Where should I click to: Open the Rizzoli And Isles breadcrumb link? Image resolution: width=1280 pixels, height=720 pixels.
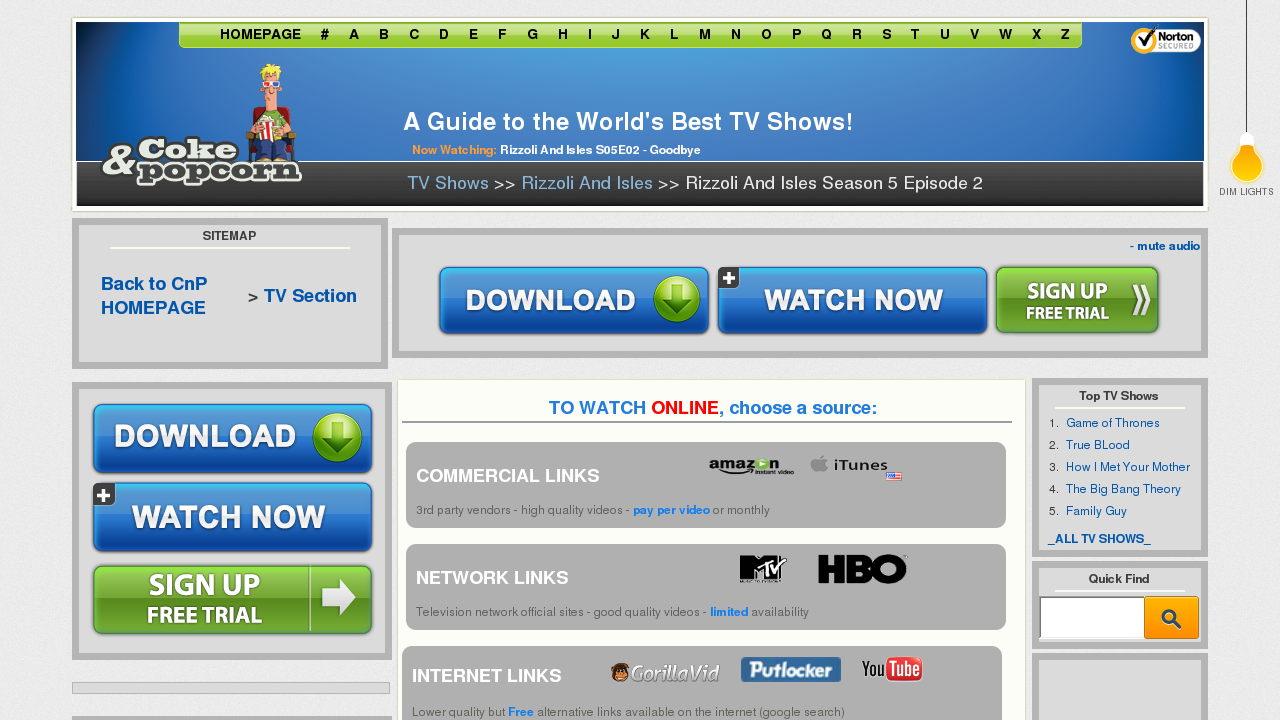(587, 184)
